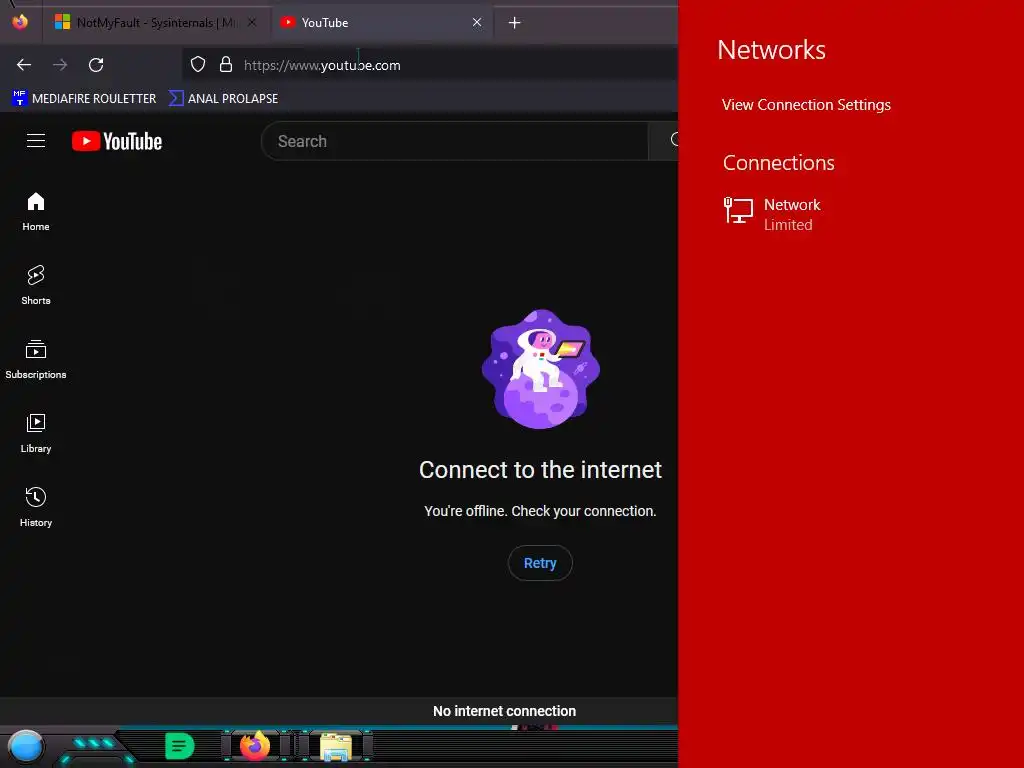1024x768 pixels.
Task: Click the YouTube logo
Action: pos(117,141)
